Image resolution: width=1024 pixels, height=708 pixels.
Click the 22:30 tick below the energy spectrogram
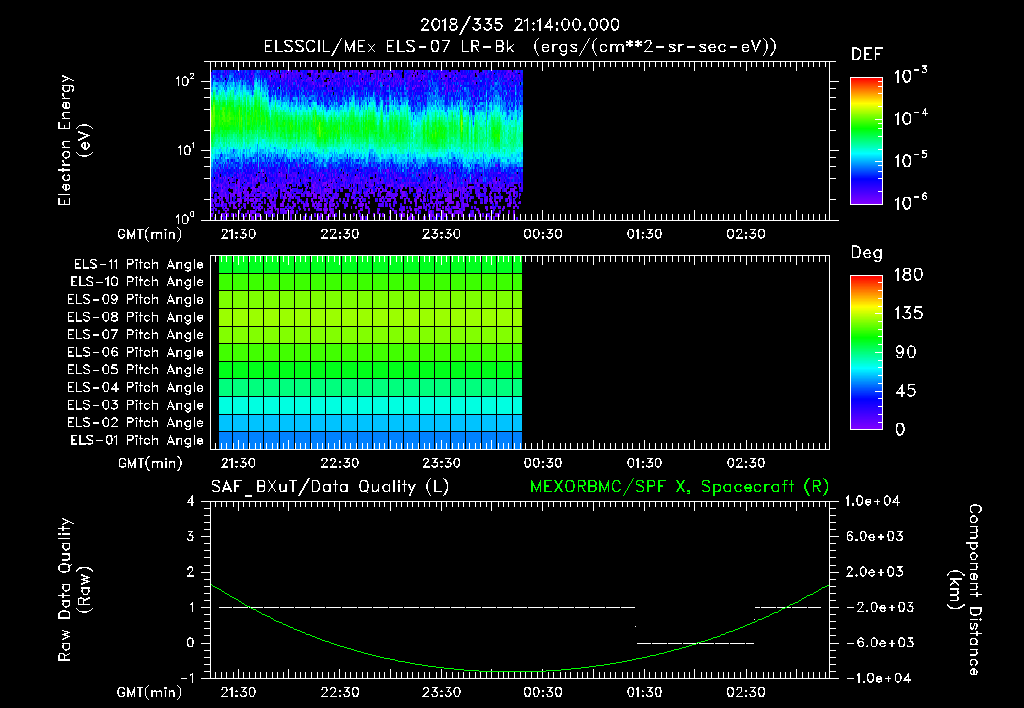click(x=339, y=234)
